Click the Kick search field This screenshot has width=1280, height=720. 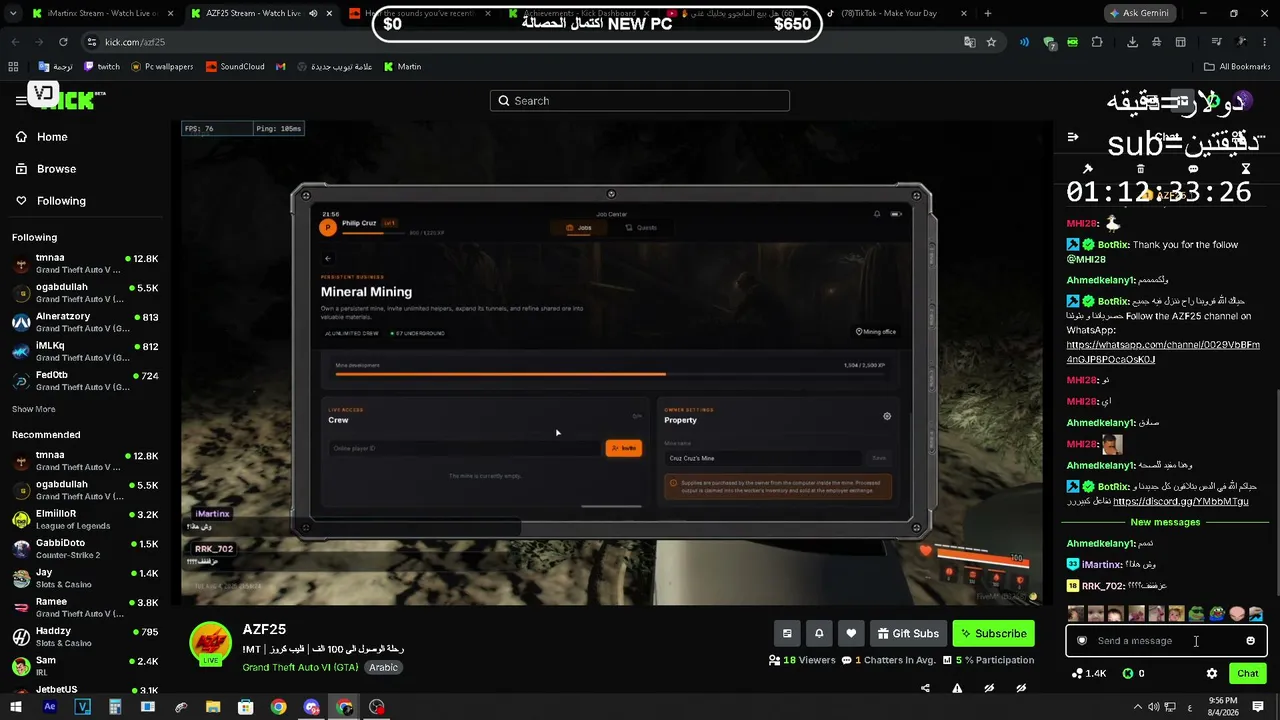tap(640, 101)
